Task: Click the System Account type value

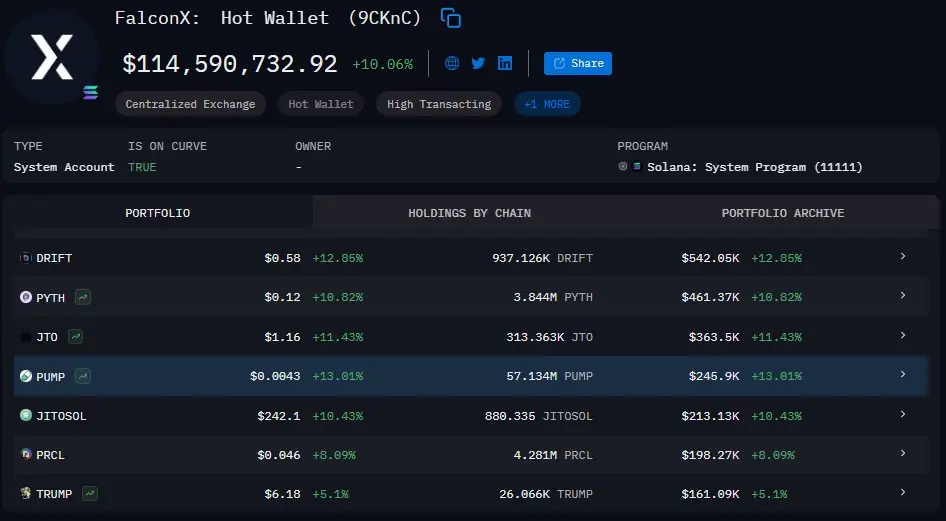Action: click(64, 167)
